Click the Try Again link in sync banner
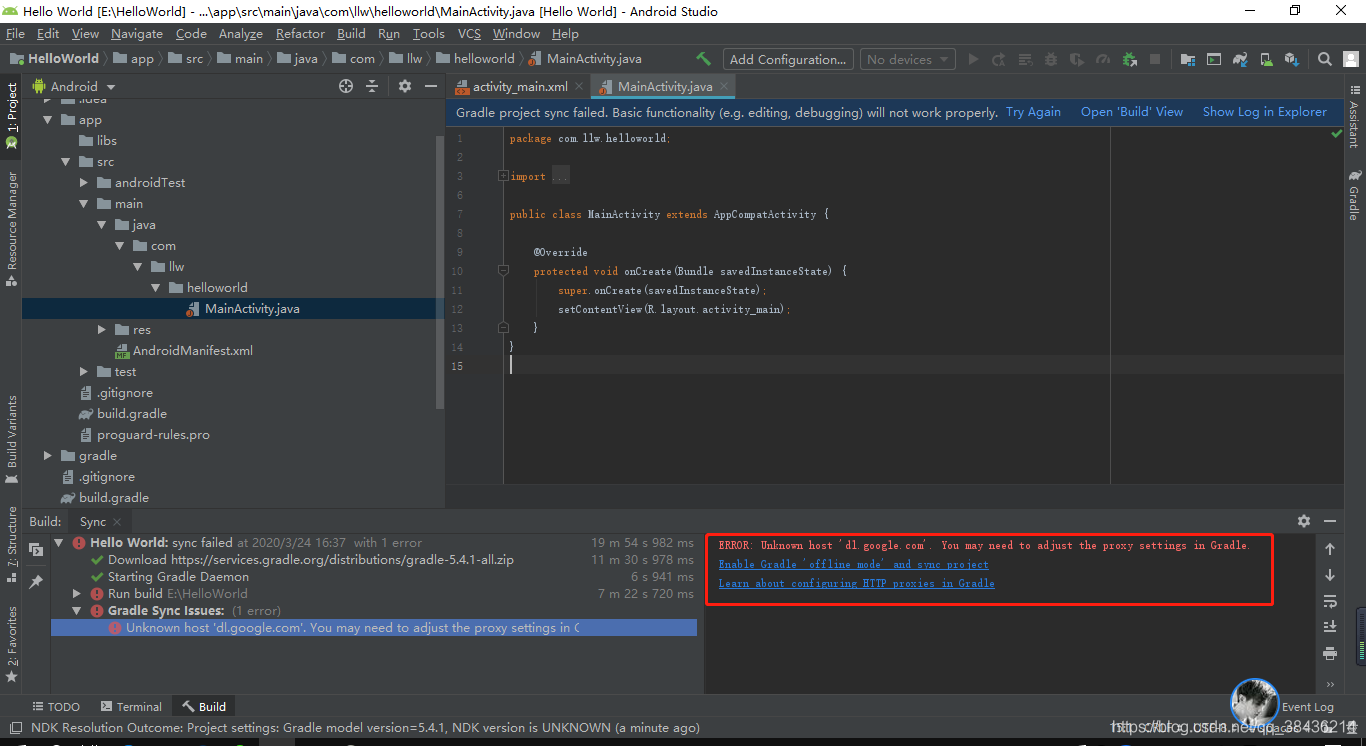 tap(1033, 112)
